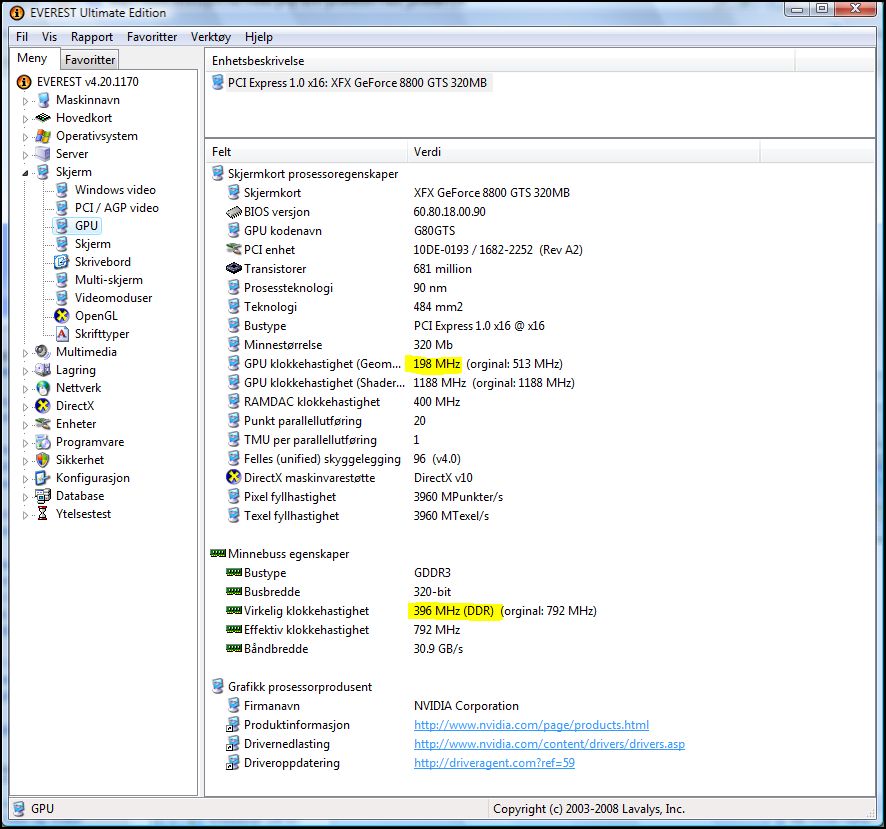
Task: Switch to the Favoritter tab
Action: [x=90, y=59]
